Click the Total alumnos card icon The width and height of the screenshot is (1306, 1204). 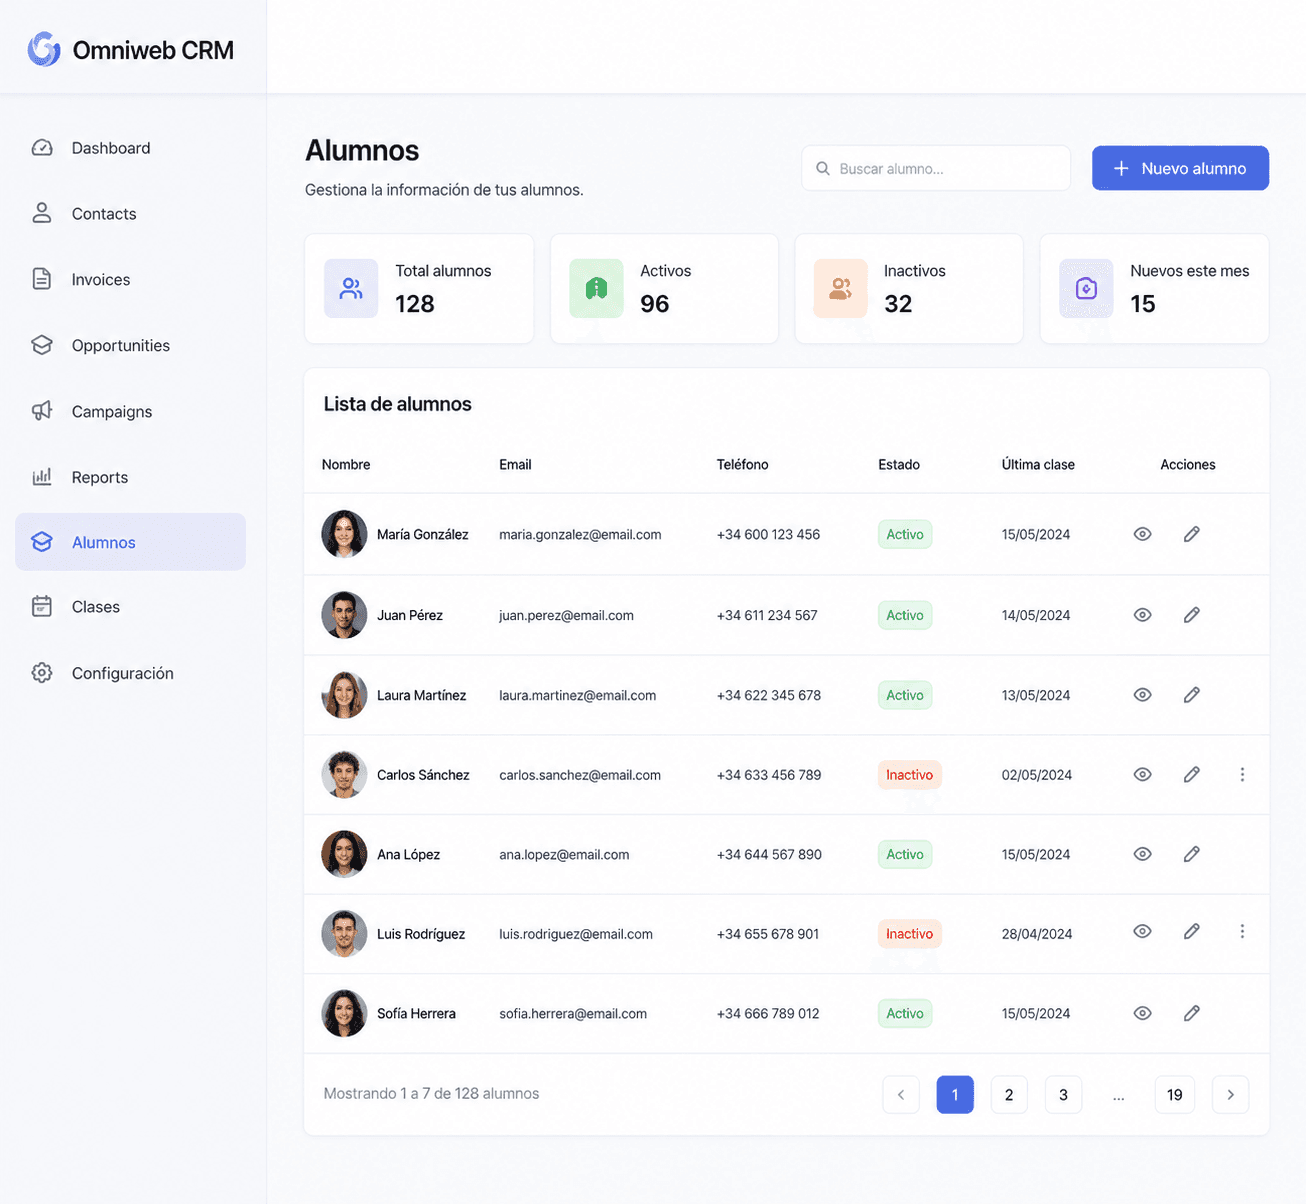pyautogui.click(x=351, y=289)
